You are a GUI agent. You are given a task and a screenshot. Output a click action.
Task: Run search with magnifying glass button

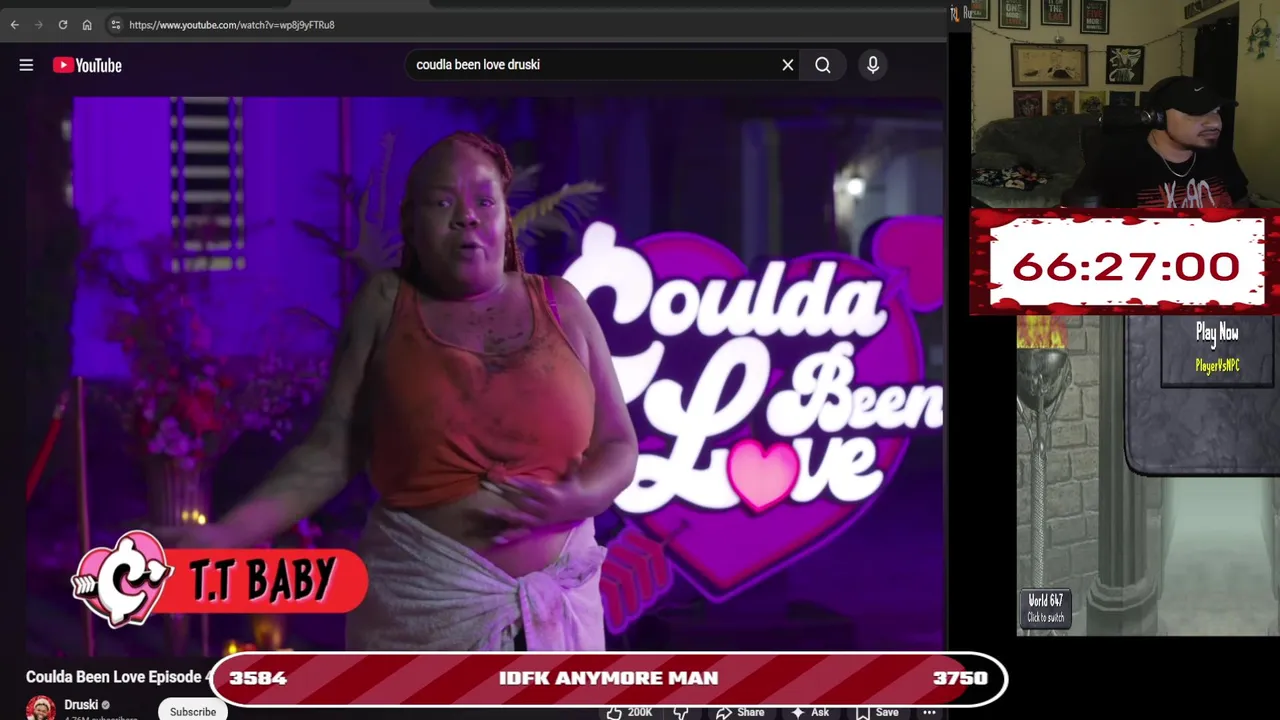pos(823,65)
